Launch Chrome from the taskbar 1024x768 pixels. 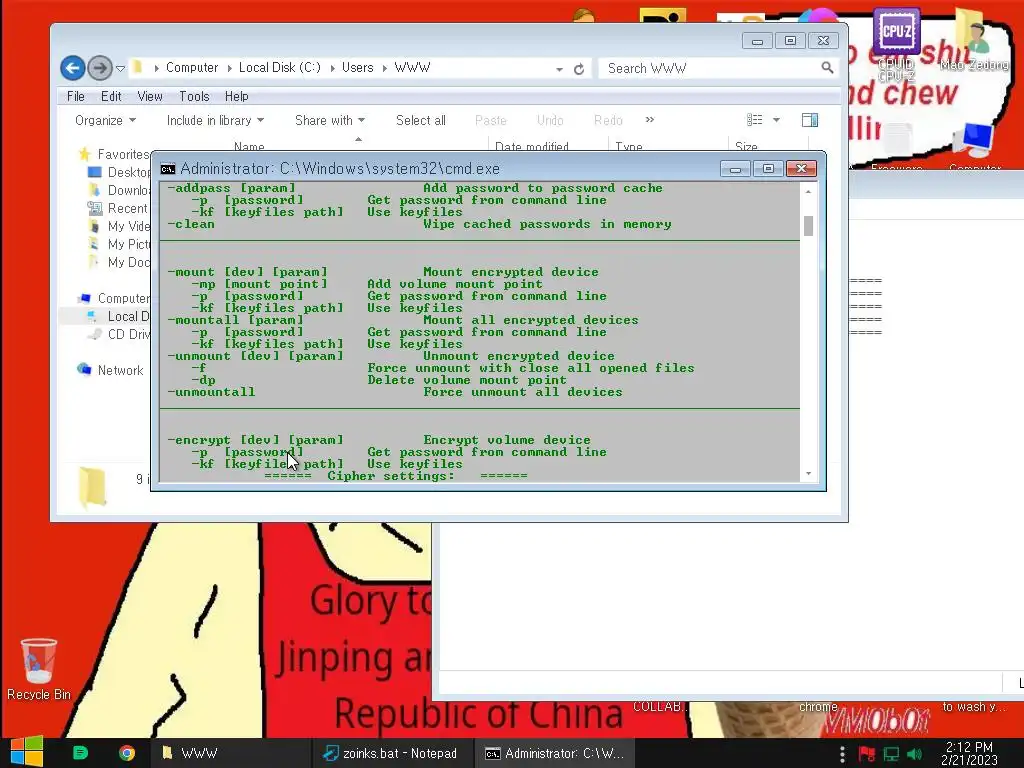pos(127,753)
